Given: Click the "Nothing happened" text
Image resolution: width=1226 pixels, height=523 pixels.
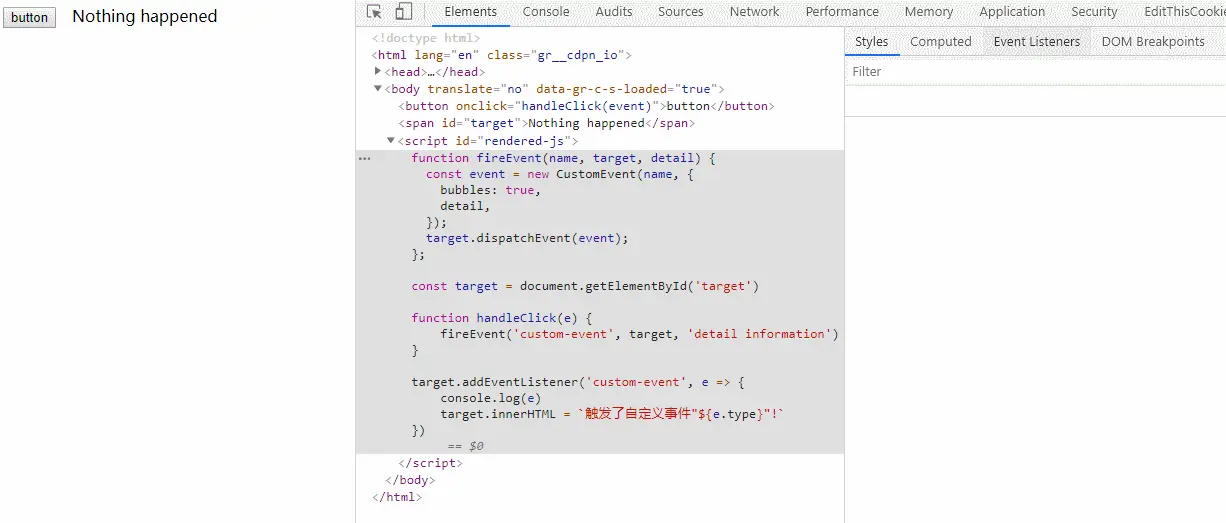Looking at the screenshot, I should (145, 16).
